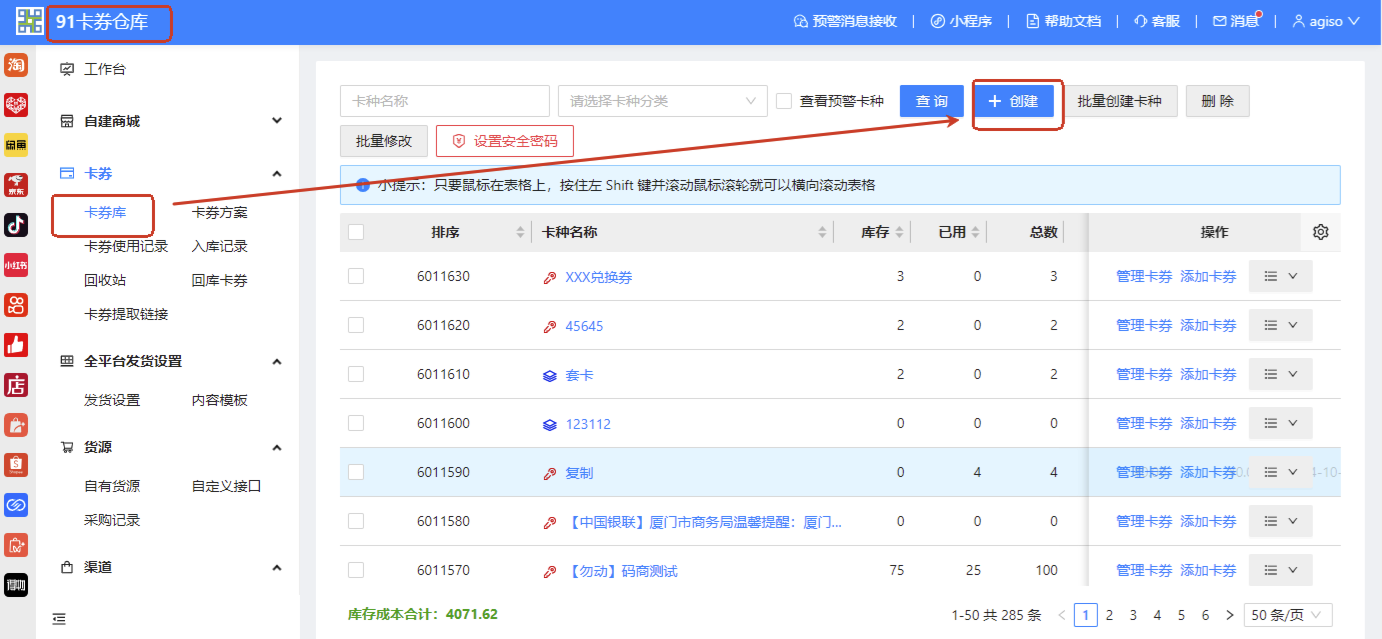
Task: Open 卡券方案 in the sidebar menu
Action: point(220,212)
